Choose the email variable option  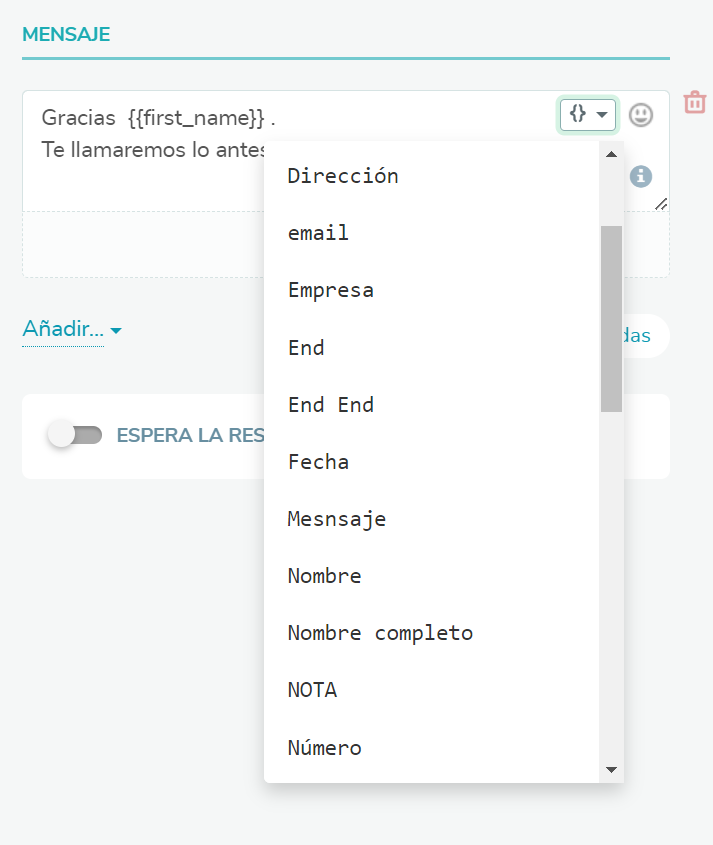(x=318, y=233)
